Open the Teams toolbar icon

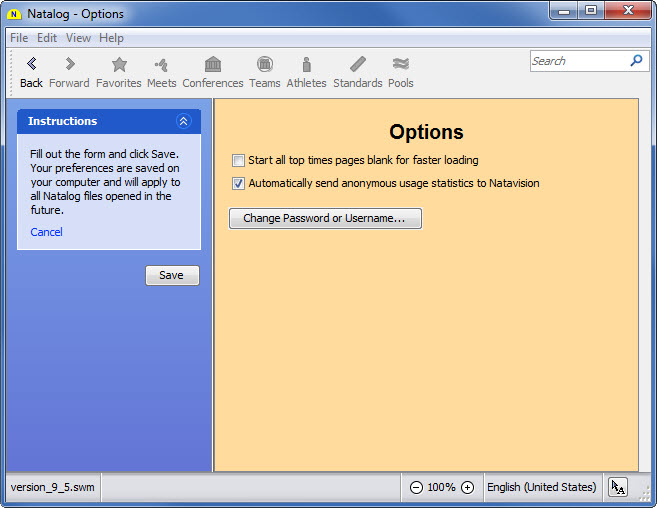(264, 65)
